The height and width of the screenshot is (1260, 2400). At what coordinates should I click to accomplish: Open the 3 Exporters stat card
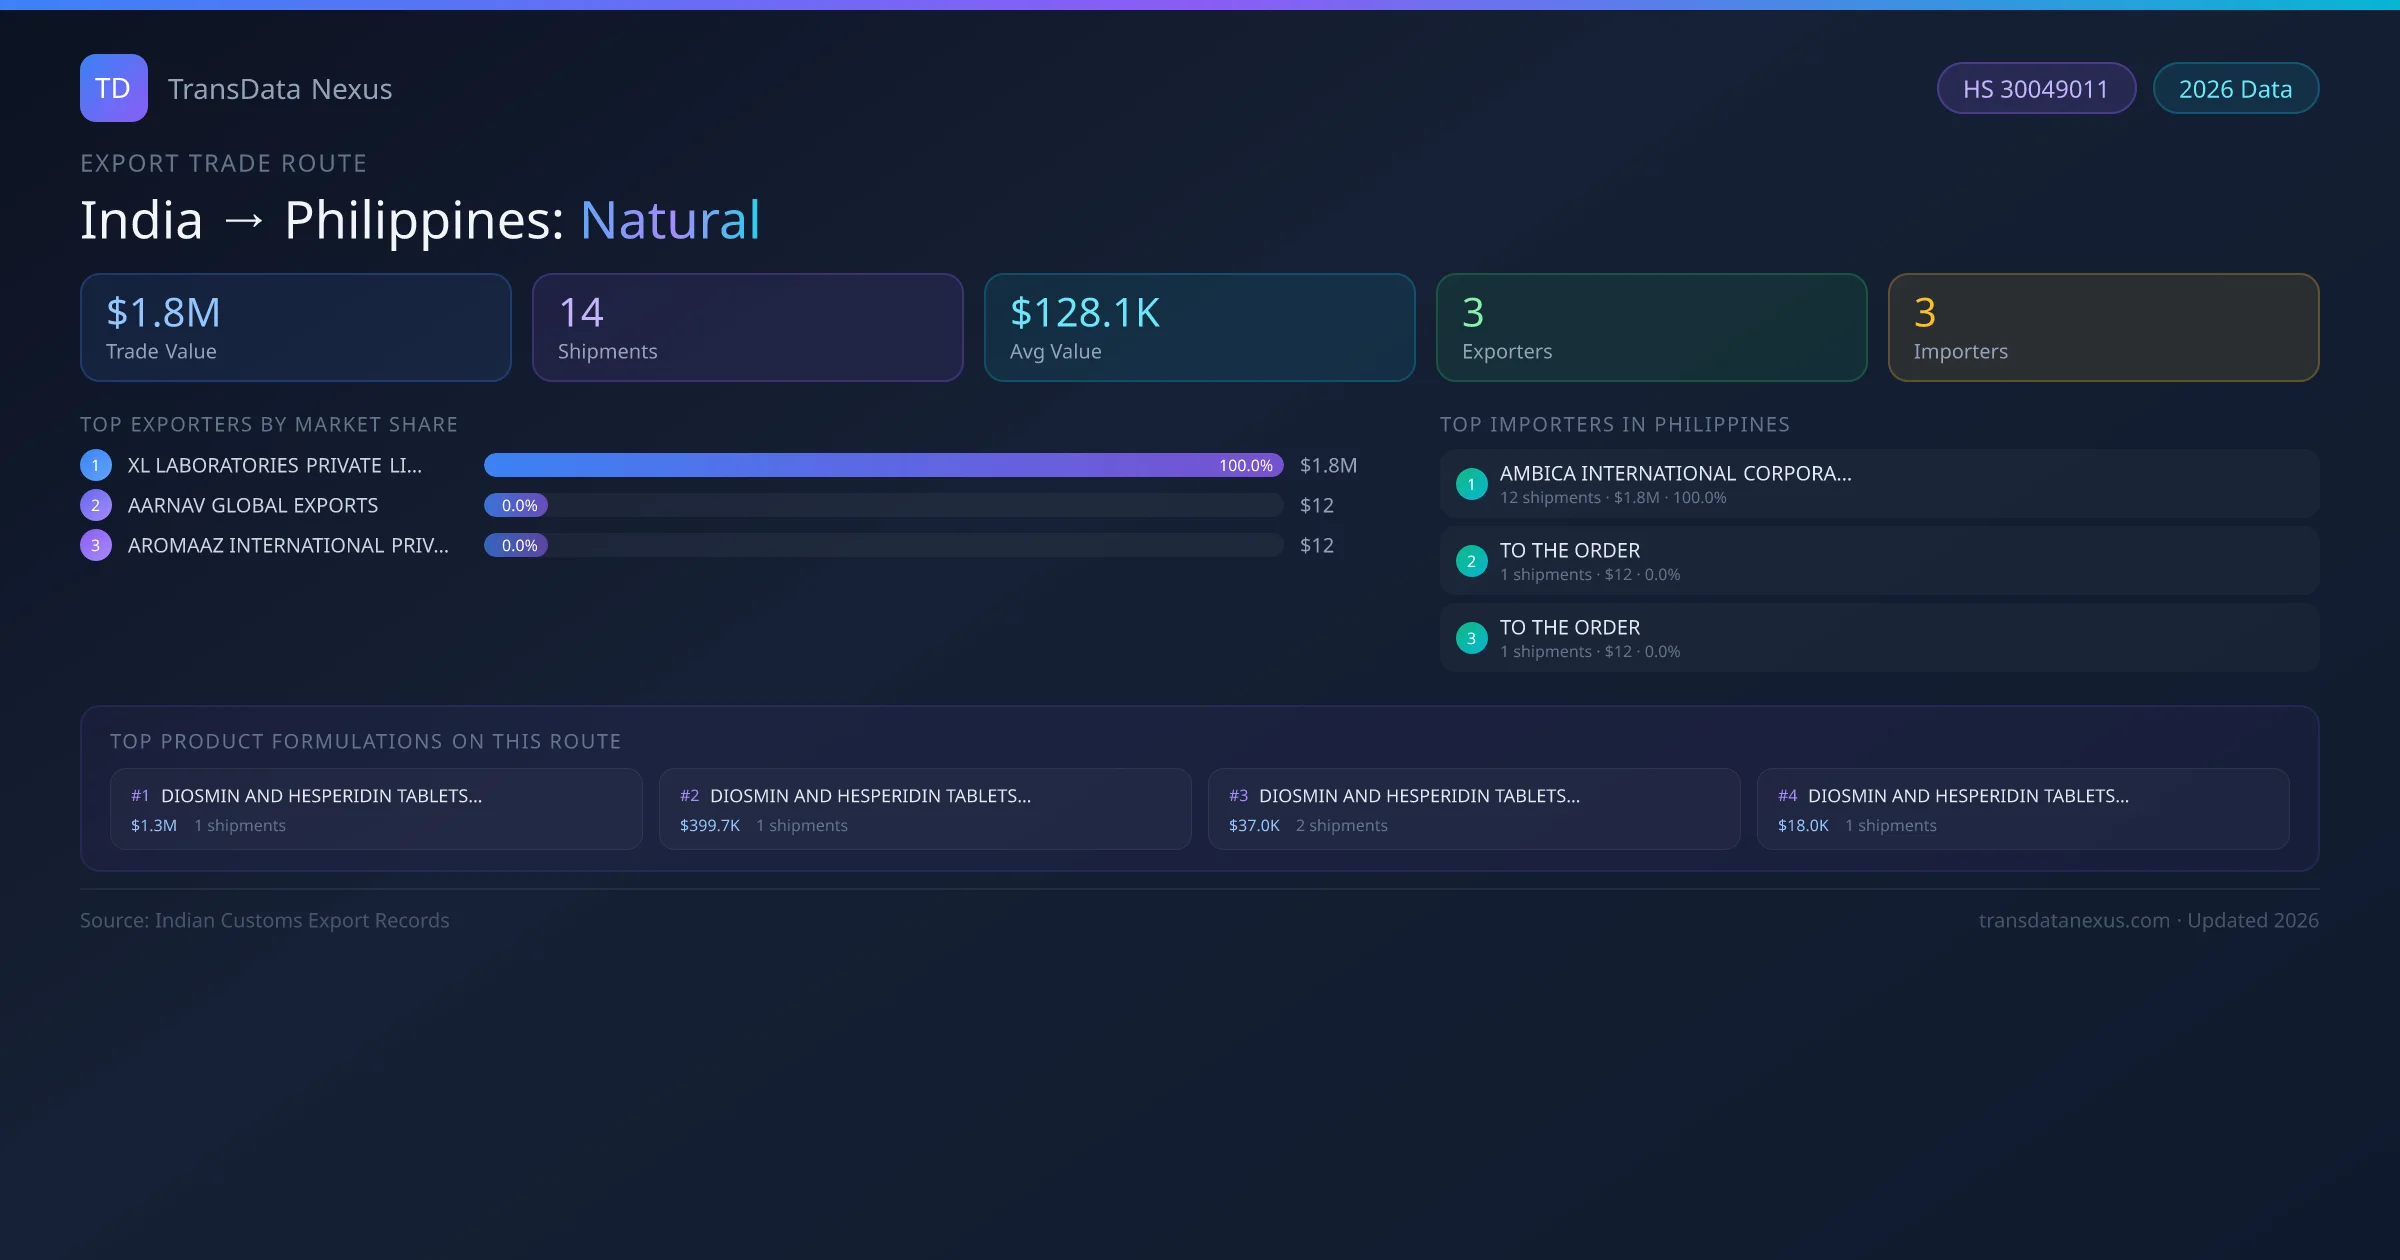coord(1651,328)
